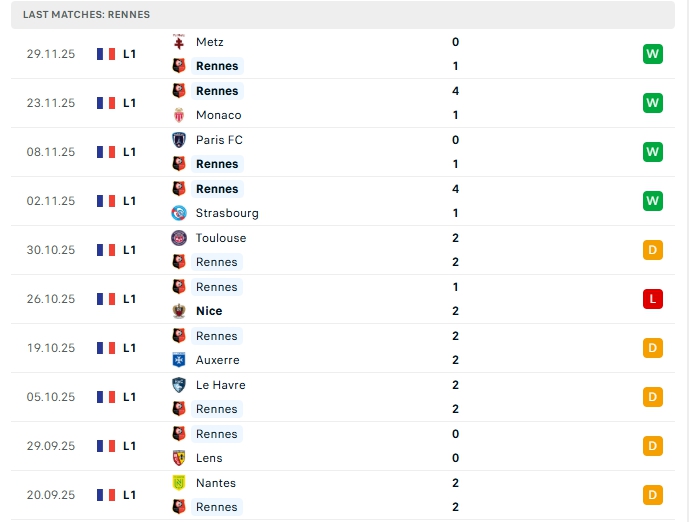This screenshot has height=522, width=689.
Task: Click the Auxerre club crest icon
Action: (179, 360)
